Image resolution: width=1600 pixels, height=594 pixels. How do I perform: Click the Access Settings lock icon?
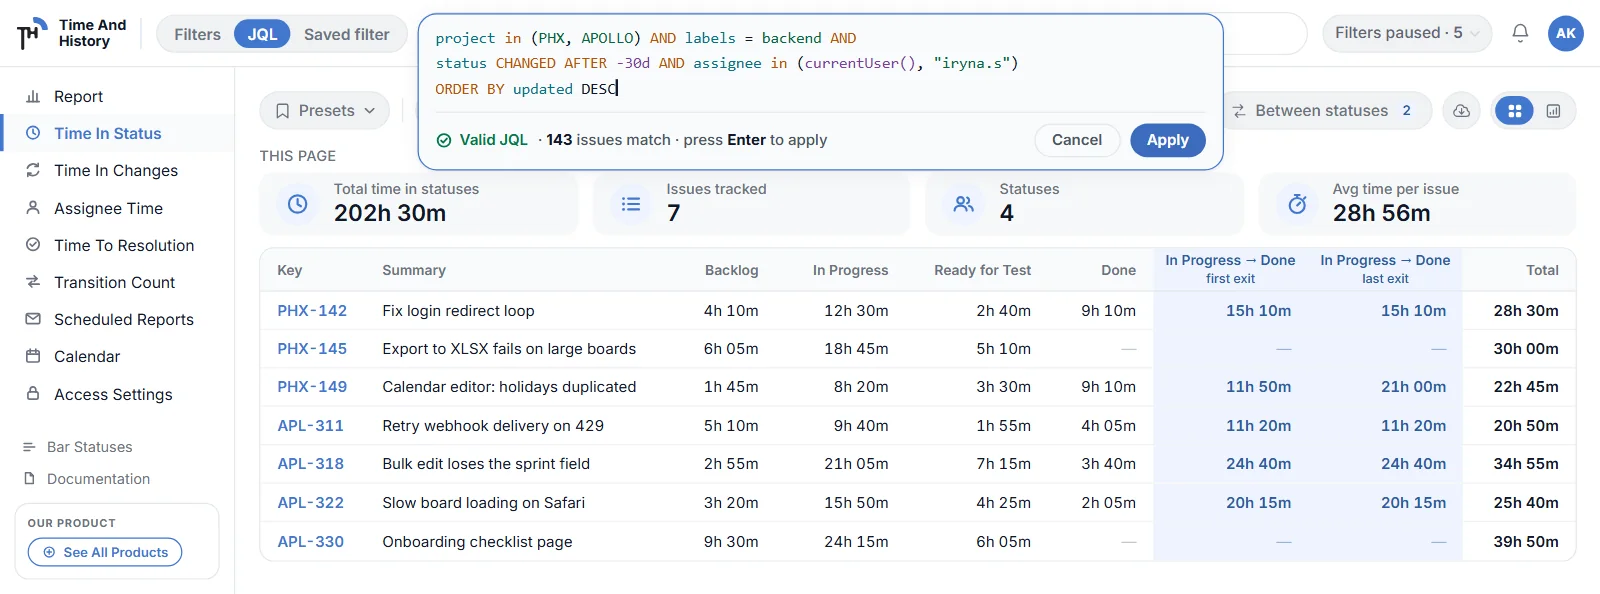click(33, 394)
